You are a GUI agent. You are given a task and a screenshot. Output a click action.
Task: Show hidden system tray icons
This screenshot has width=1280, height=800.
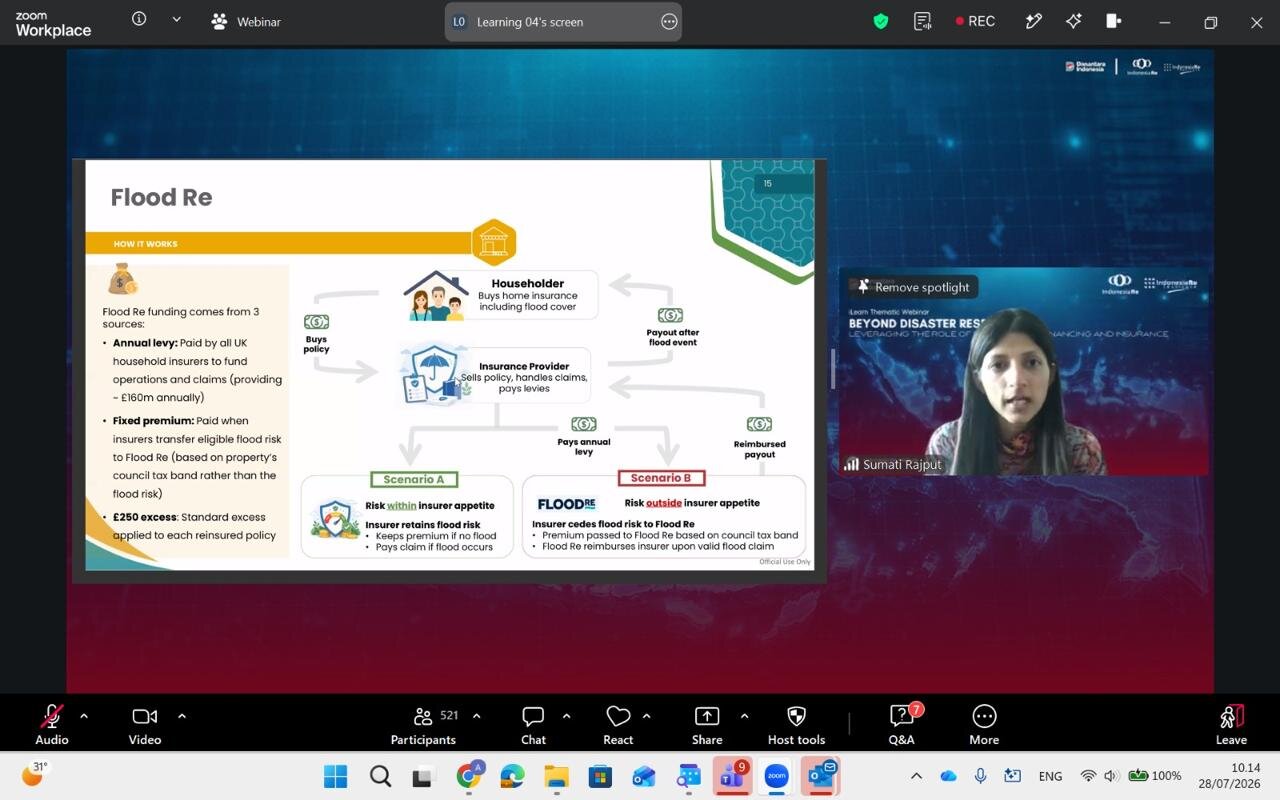click(916, 776)
